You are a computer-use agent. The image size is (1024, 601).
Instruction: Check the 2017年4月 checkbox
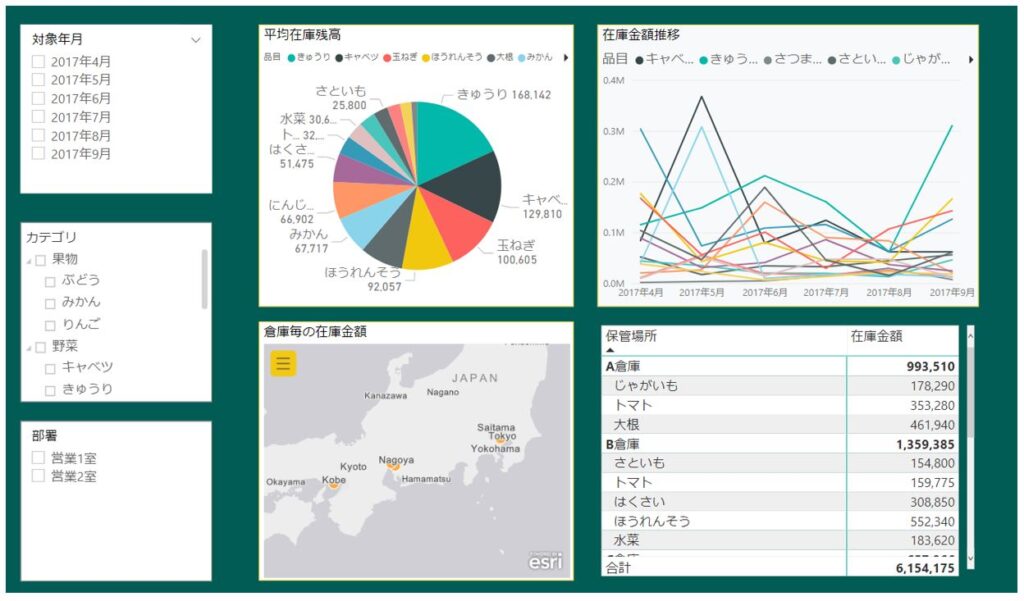click(x=38, y=62)
